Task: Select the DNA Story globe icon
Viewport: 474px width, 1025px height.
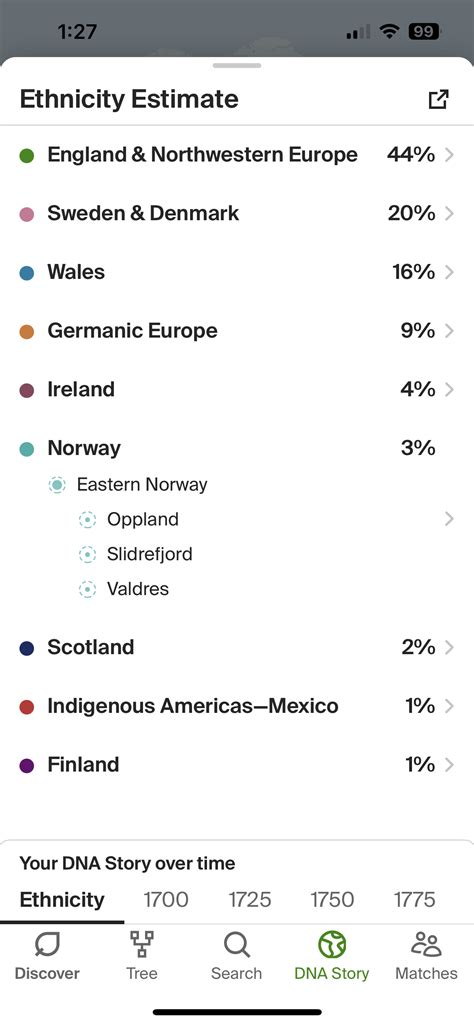Action: (x=331, y=945)
